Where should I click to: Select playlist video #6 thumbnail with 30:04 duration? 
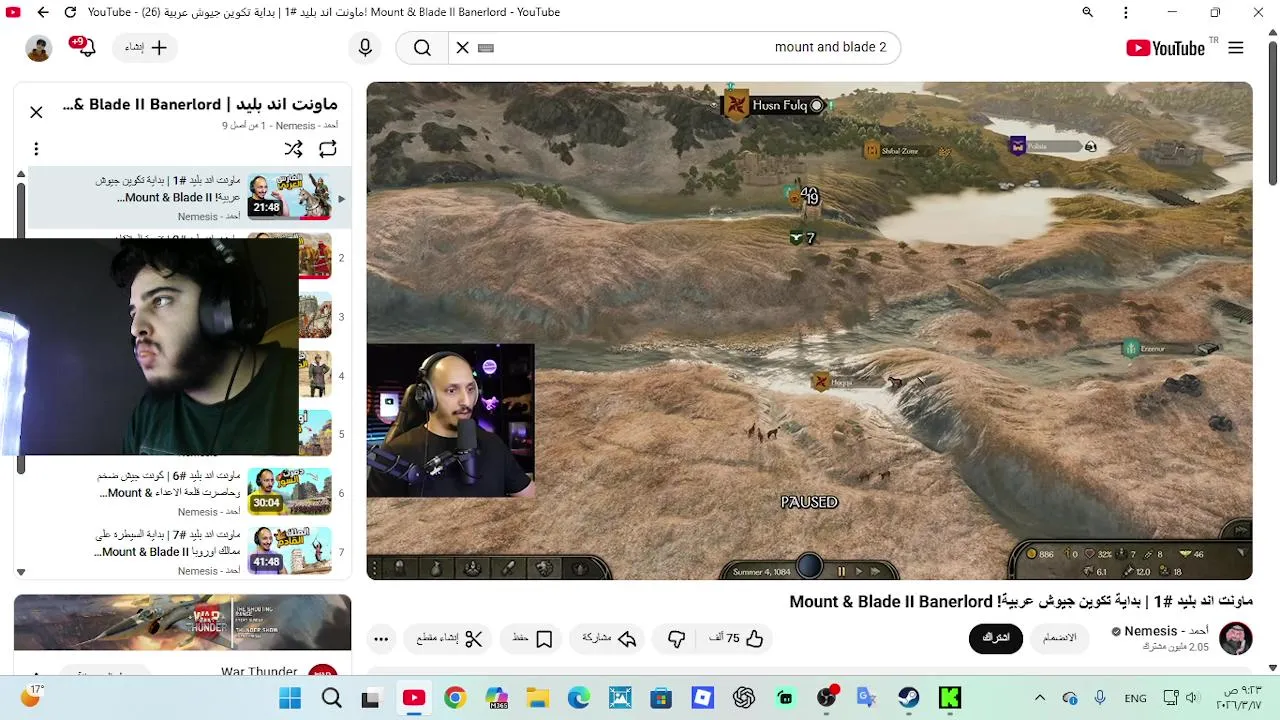[x=289, y=491]
